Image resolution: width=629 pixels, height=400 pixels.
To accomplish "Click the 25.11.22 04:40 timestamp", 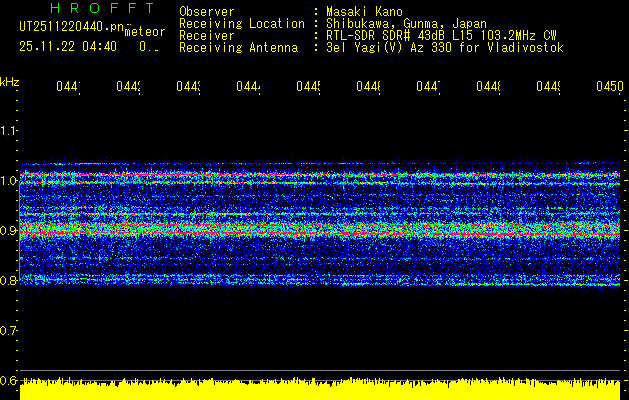I will 68,46.
